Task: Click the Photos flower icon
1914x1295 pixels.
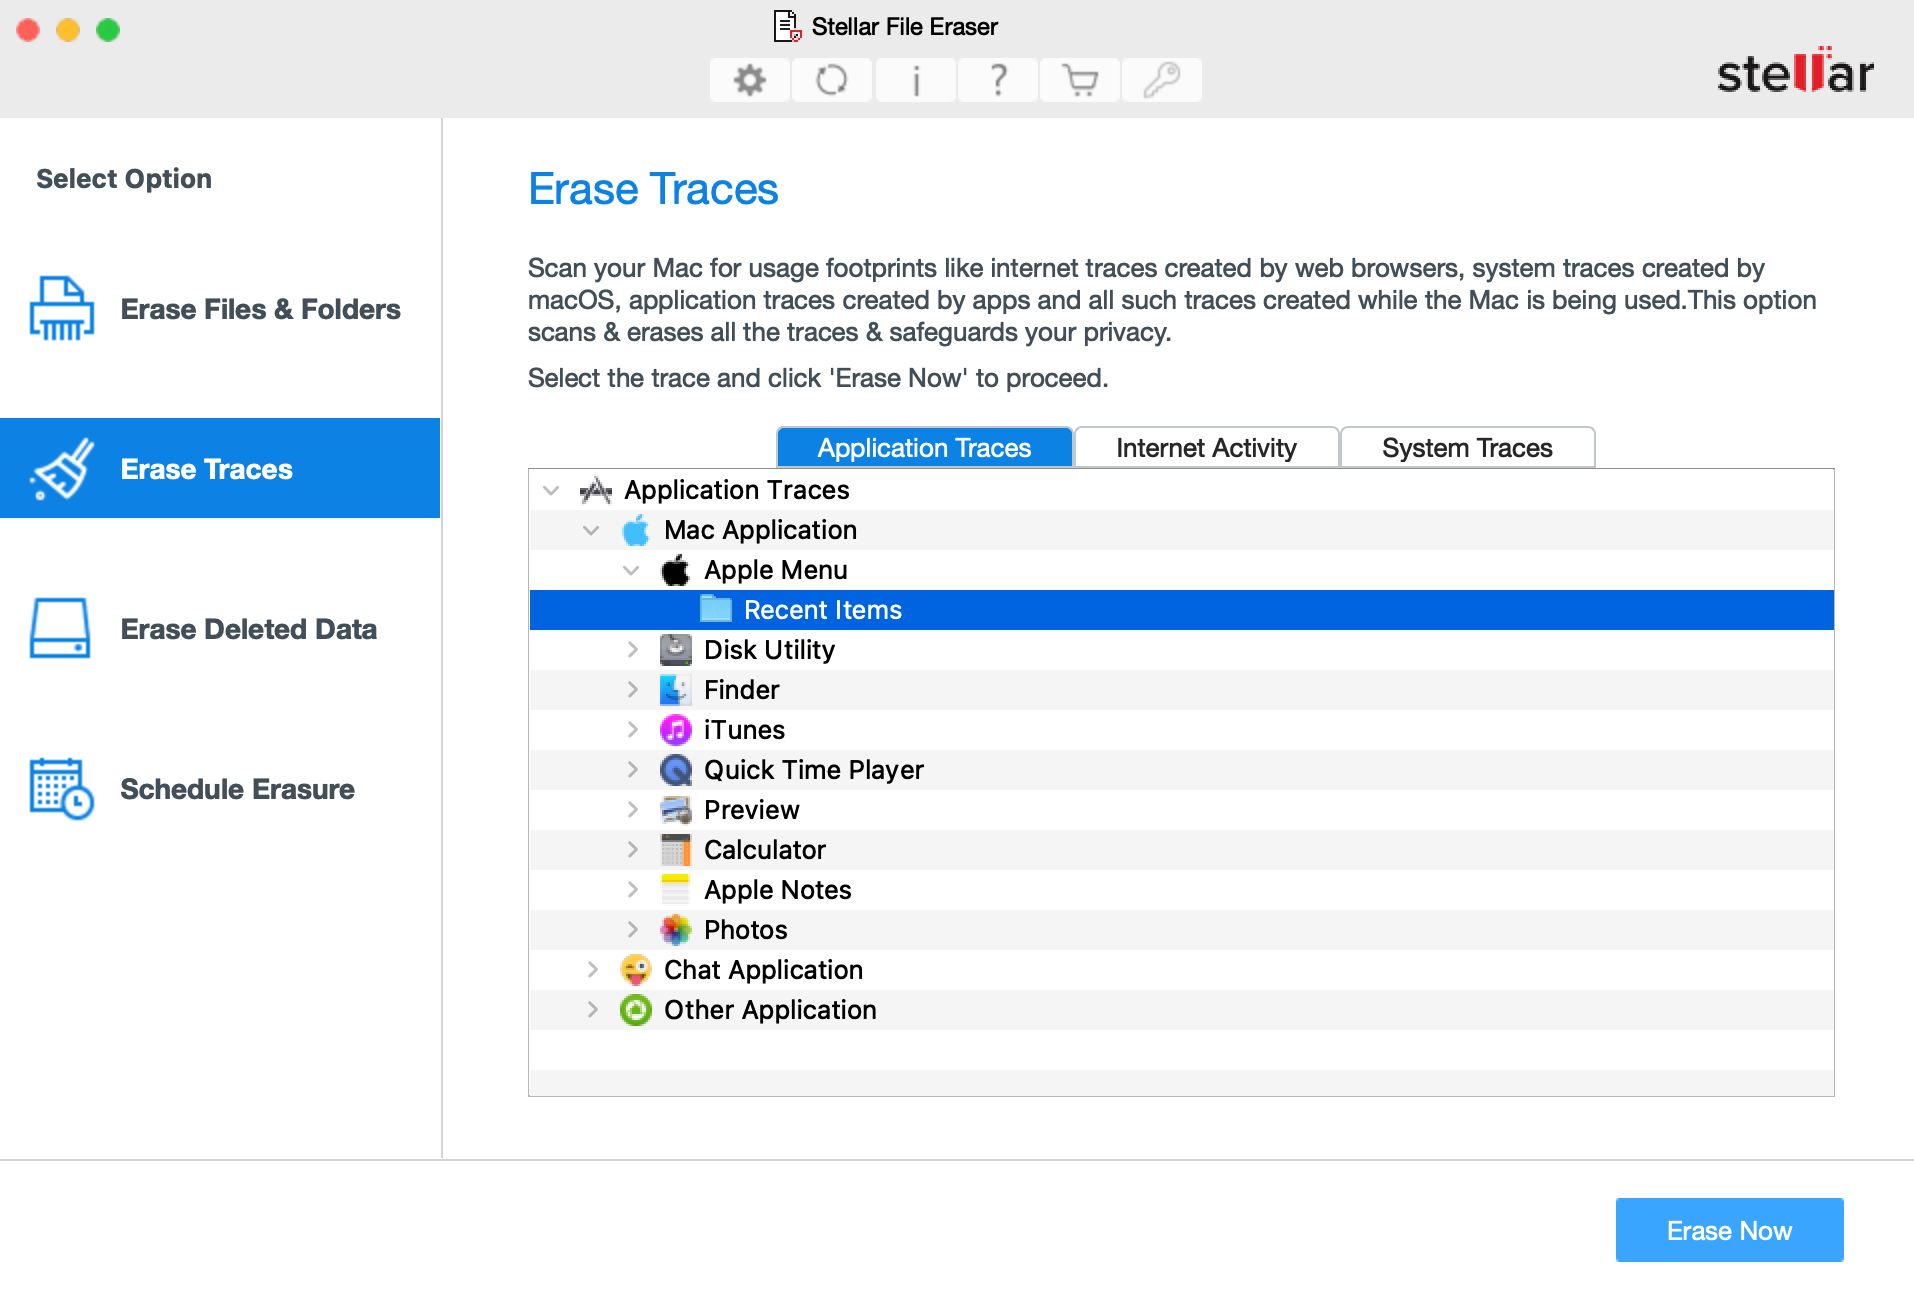Action: (x=676, y=930)
